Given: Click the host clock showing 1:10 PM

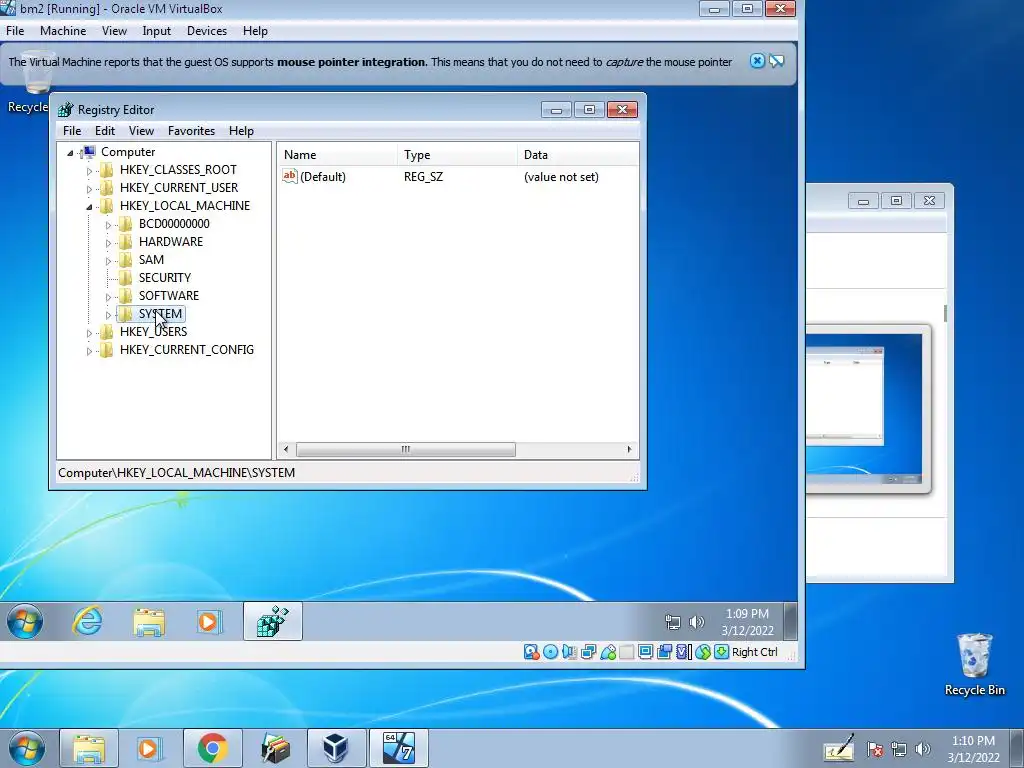Looking at the screenshot, I should (x=973, y=749).
